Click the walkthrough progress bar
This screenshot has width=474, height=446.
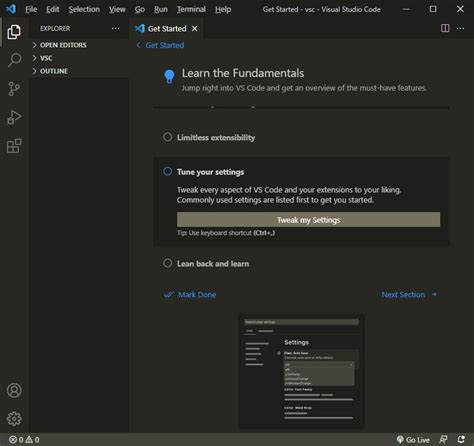301,107
